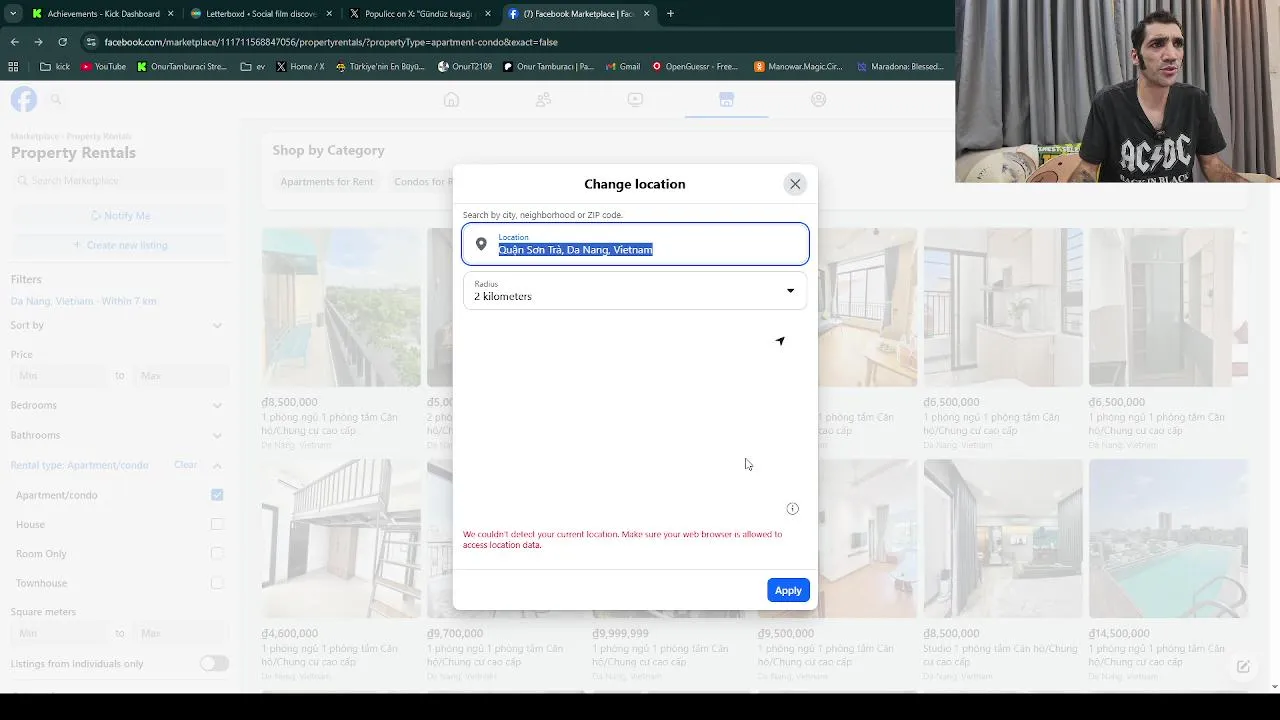
Task: Open the ₫8,500,000 listing top-left thumbnail
Action: click(341, 307)
